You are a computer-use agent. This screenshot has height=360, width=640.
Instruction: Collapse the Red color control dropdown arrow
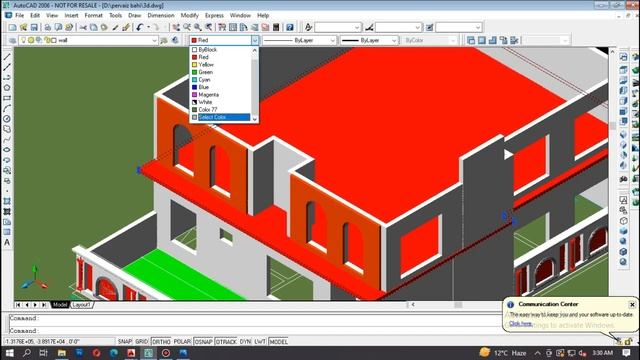255,40
